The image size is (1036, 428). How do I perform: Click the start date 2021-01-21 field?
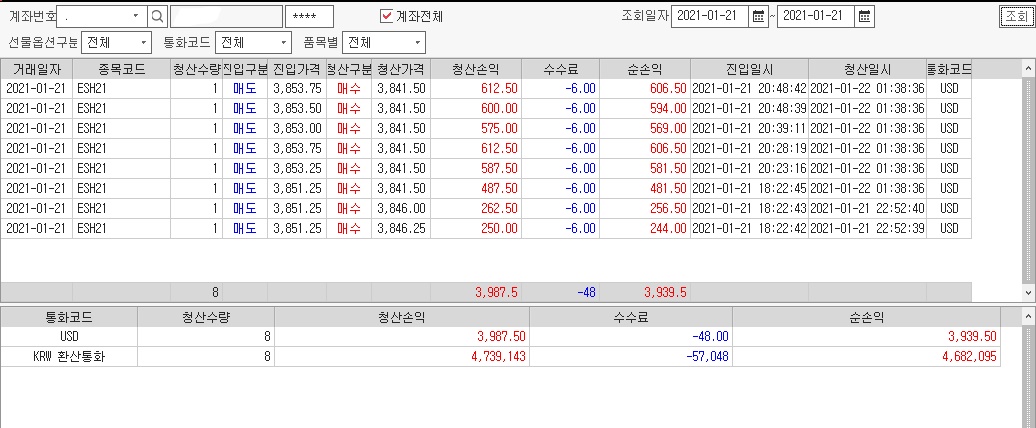tap(710, 17)
